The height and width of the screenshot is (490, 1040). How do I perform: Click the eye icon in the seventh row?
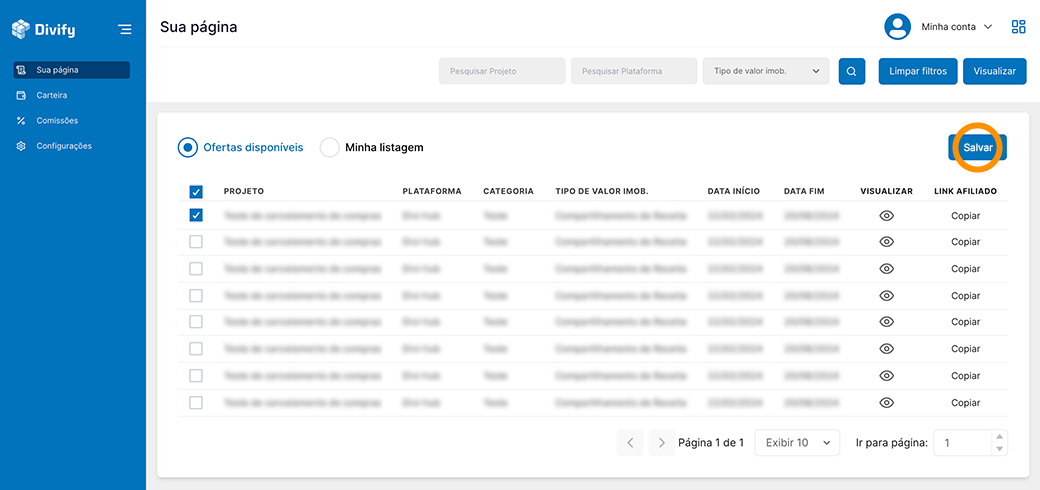click(886, 376)
